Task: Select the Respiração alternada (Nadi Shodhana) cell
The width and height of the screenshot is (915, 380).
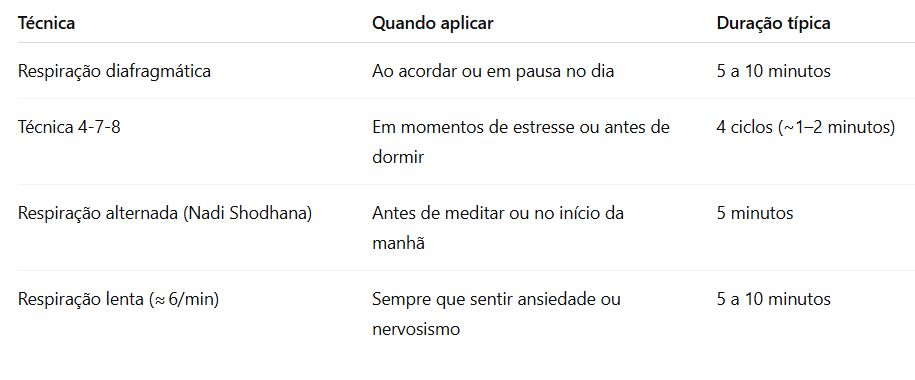Action: coord(165,214)
